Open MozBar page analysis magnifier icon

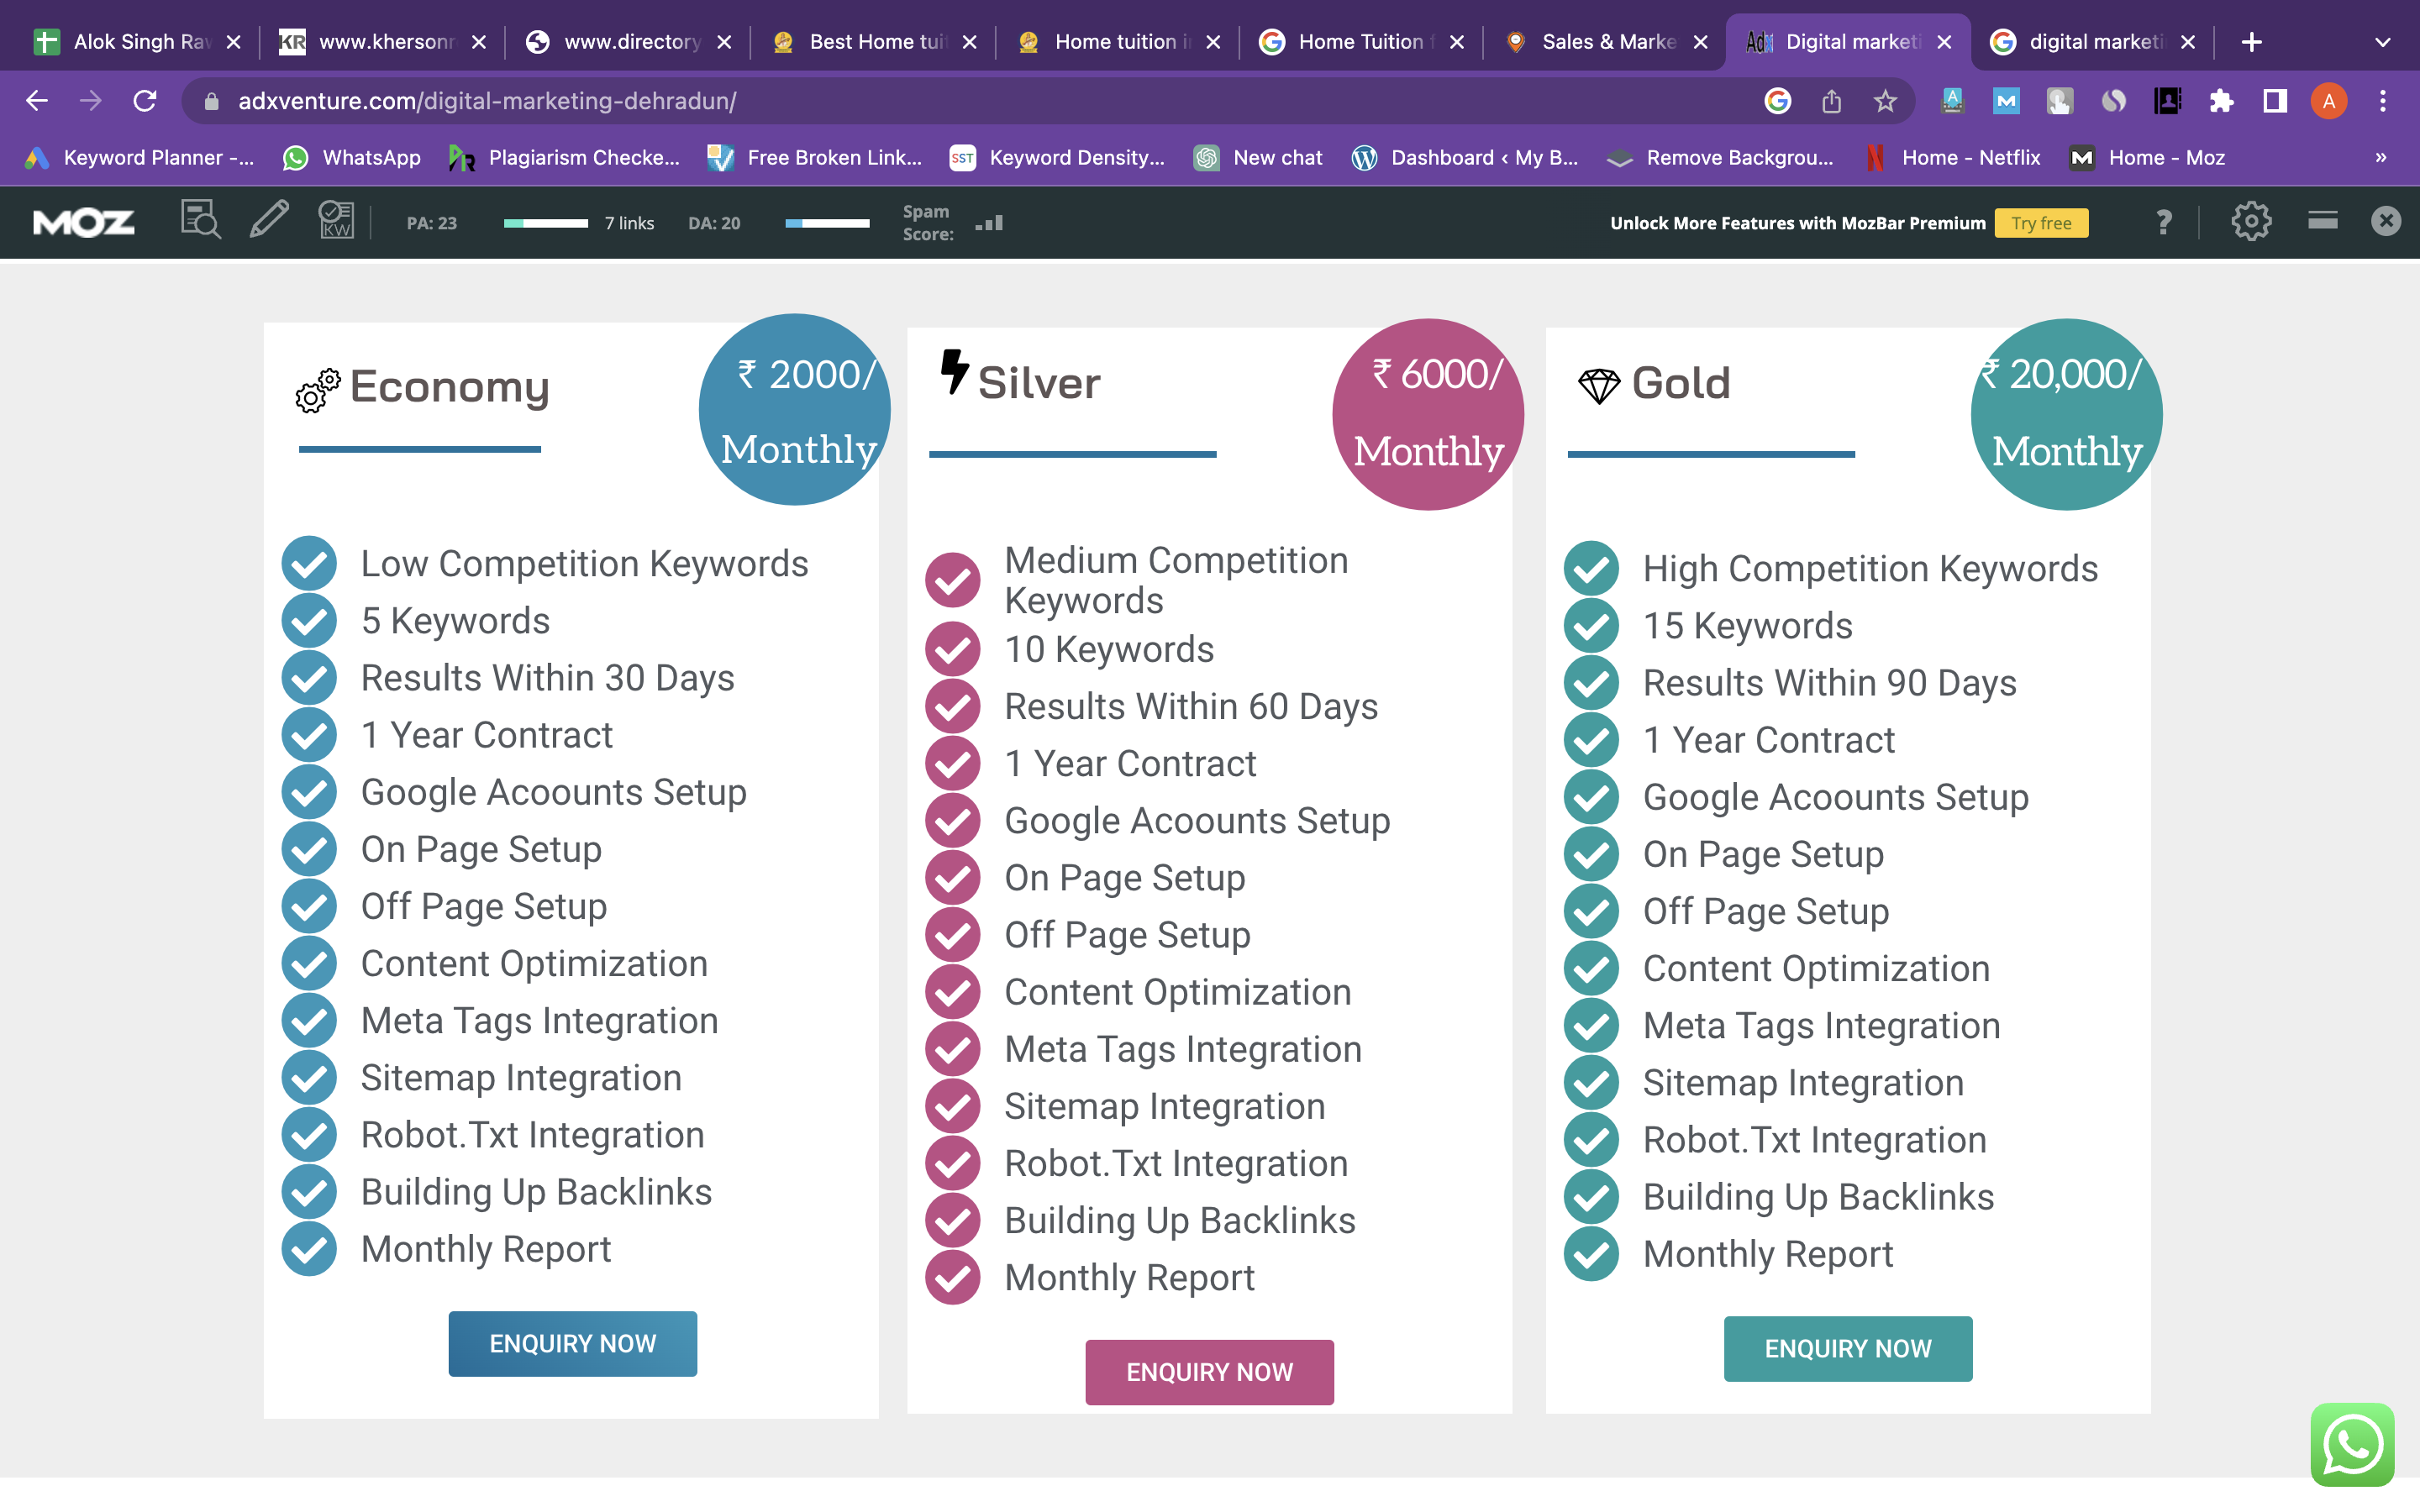coord(200,220)
